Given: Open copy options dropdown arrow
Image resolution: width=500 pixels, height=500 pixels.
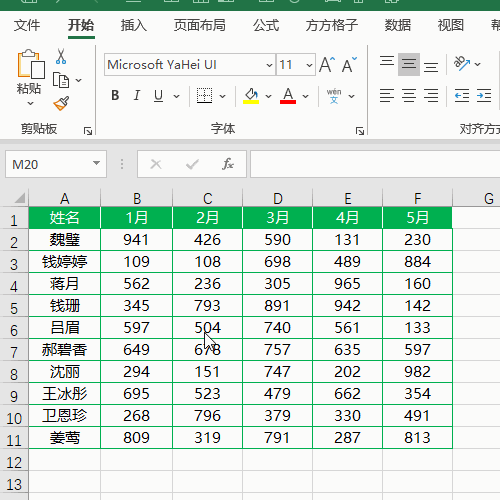Looking at the screenshot, I should coord(78,80).
